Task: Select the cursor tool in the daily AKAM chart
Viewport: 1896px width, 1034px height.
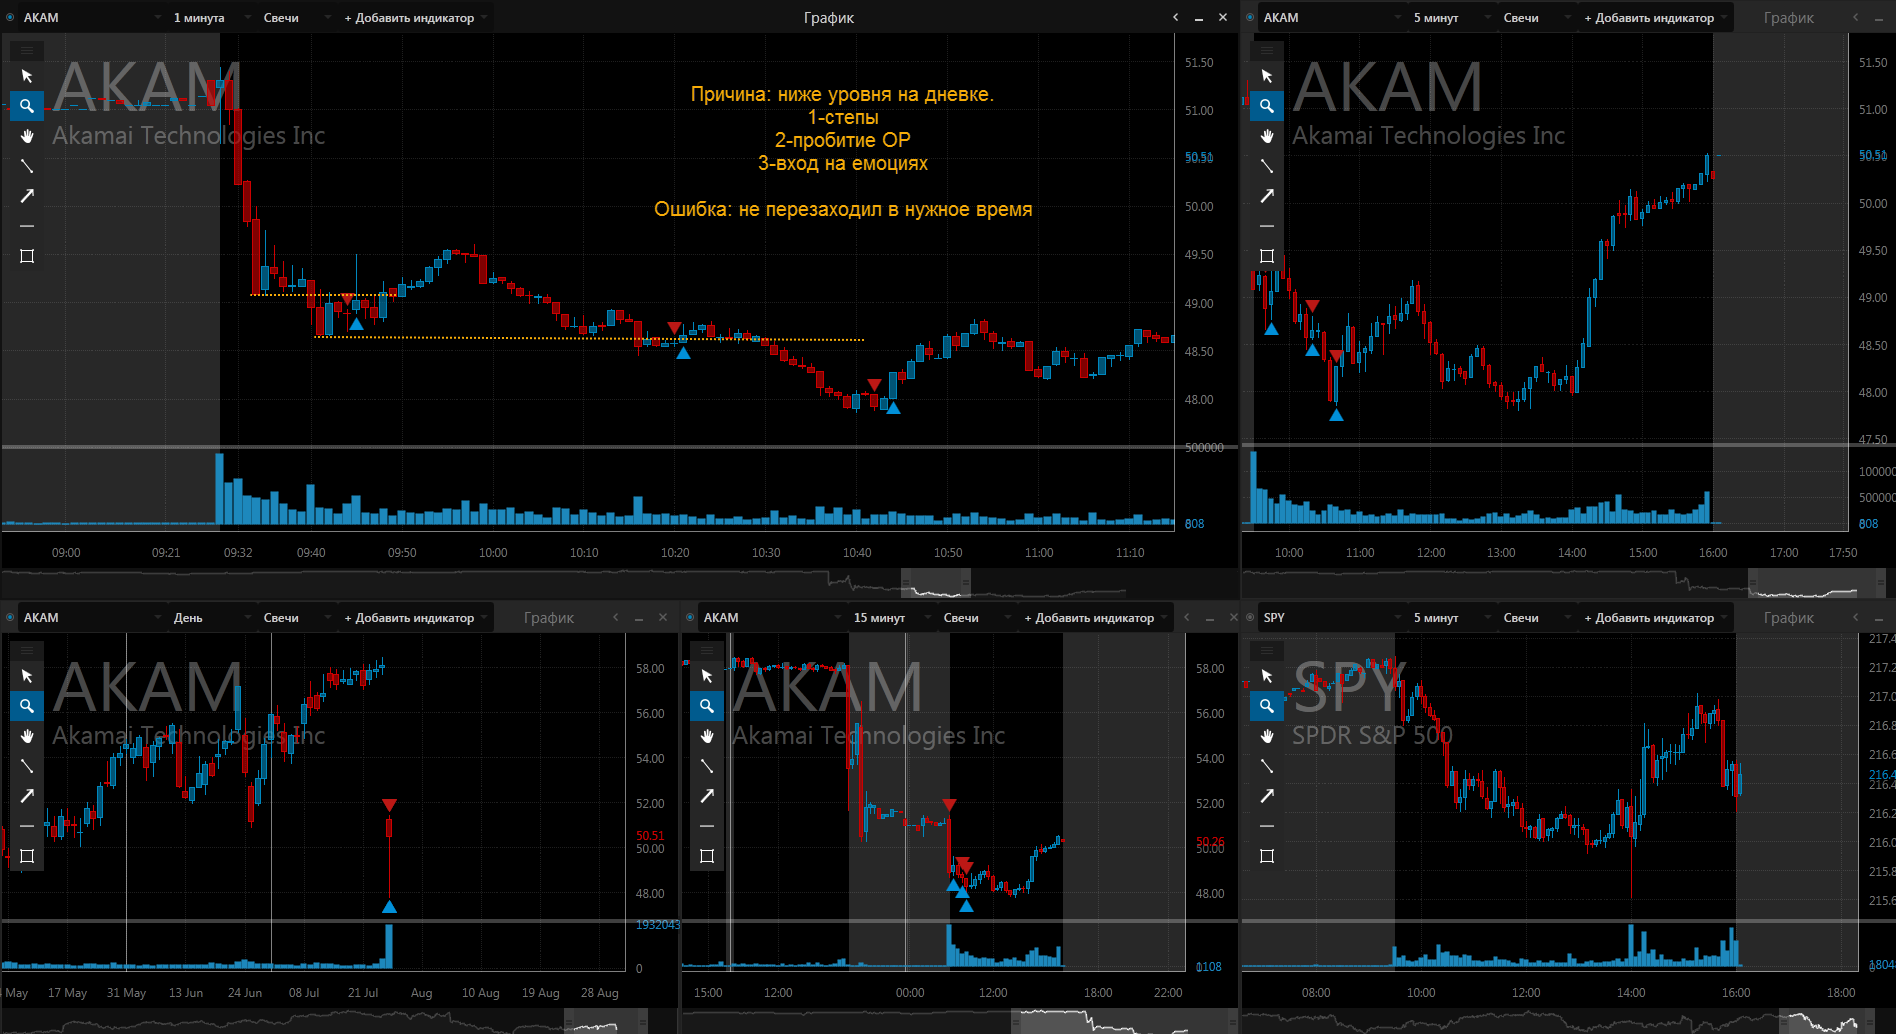Action: click(x=27, y=676)
